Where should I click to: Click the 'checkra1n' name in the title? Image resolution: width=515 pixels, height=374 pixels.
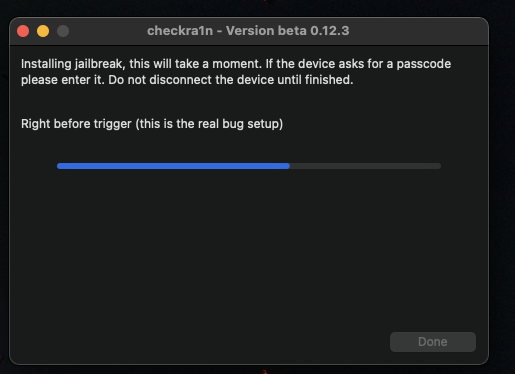point(180,31)
